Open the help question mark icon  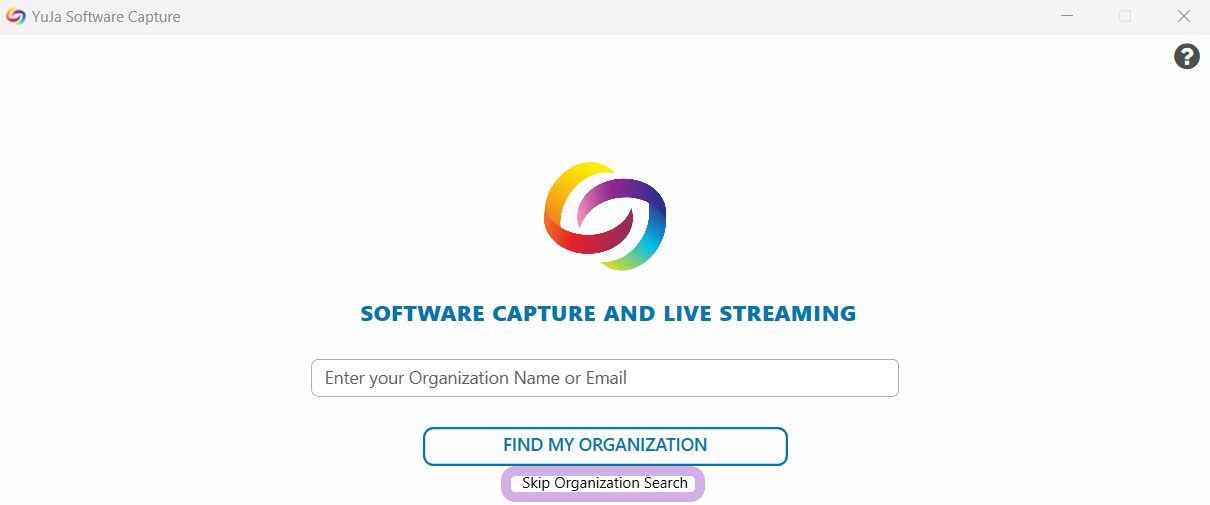pos(1187,57)
